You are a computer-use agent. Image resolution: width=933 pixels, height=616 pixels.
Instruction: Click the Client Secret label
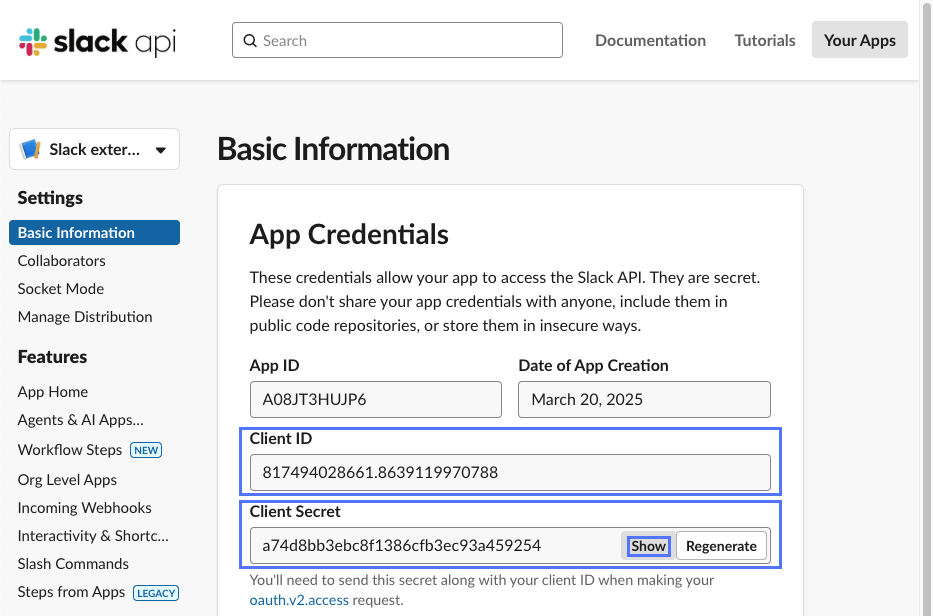coord(295,511)
